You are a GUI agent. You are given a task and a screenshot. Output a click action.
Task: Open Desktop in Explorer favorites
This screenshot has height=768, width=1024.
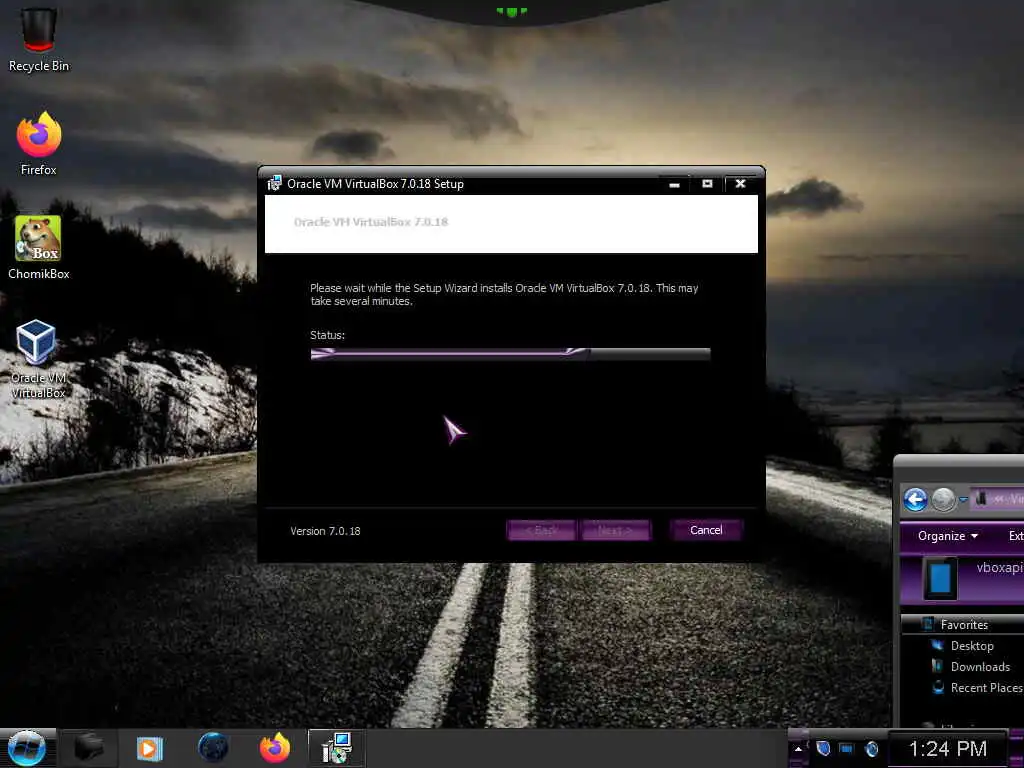tap(972, 646)
